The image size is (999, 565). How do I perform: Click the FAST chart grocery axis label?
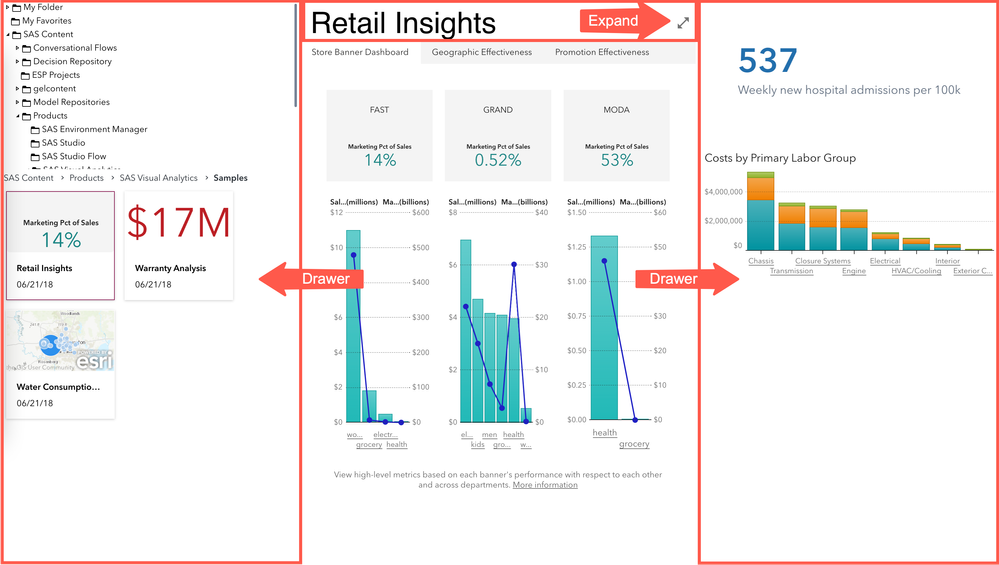pos(369,445)
